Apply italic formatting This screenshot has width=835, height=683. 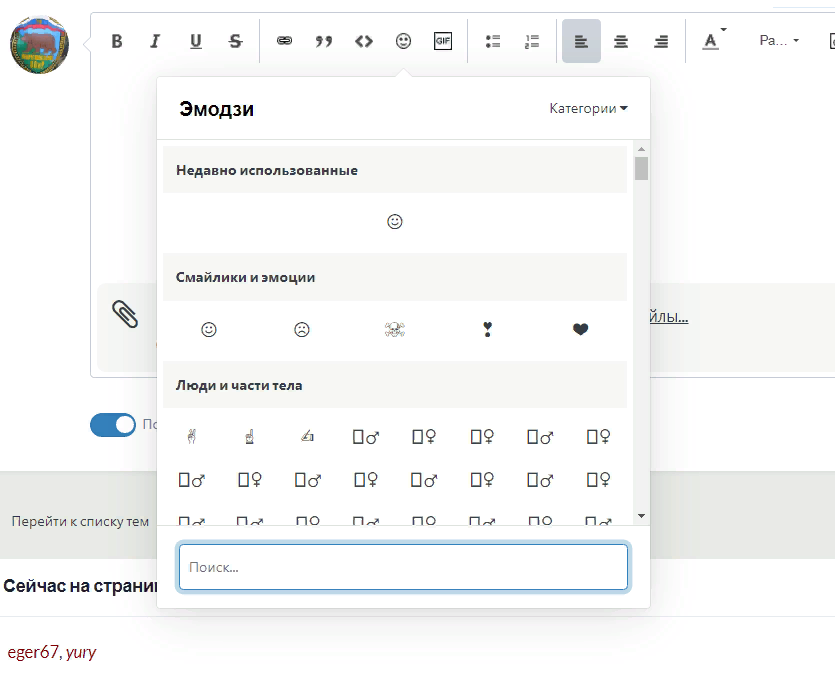pos(155,41)
